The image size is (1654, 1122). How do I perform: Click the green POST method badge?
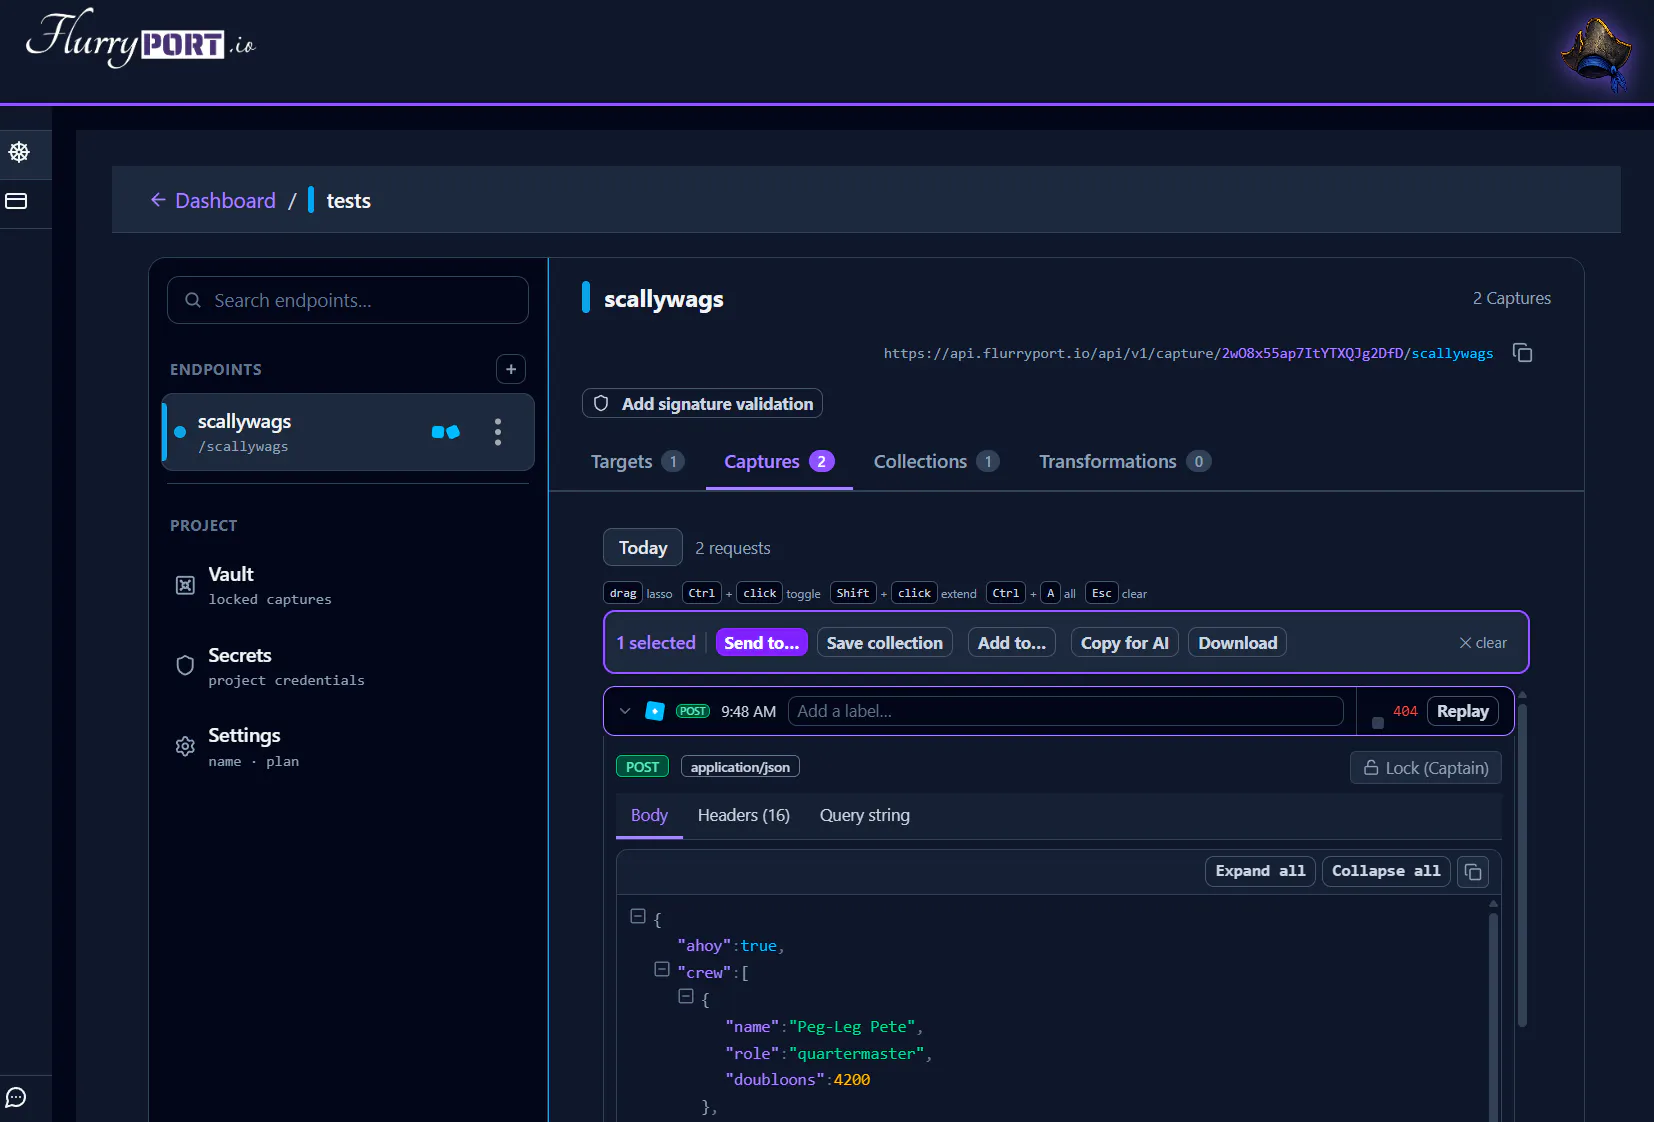[642, 767]
